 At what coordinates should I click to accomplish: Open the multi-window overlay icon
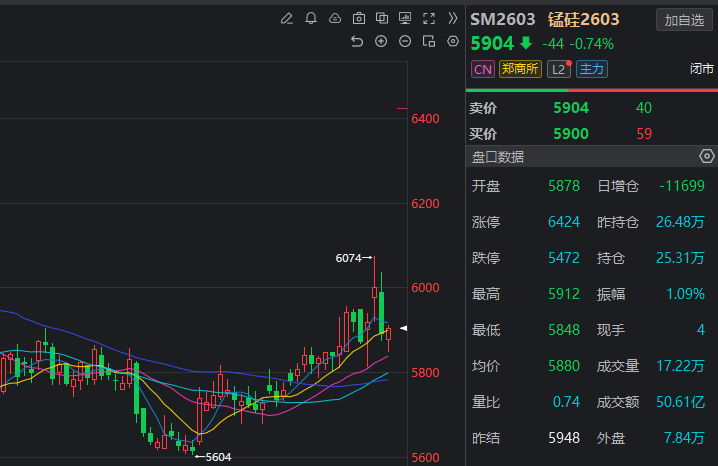(381, 18)
